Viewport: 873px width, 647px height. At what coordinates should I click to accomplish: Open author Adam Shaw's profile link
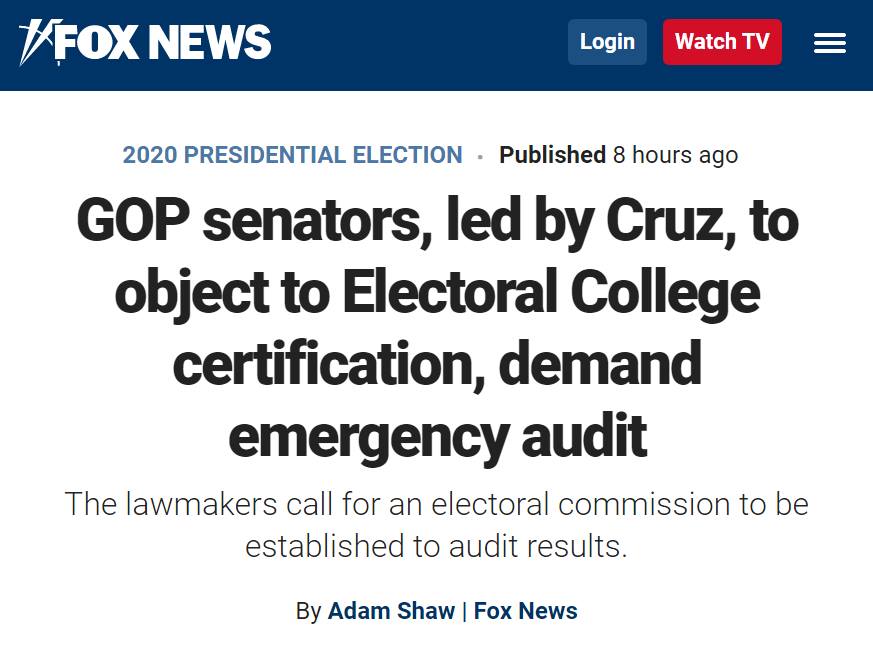pyautogui.click(x=391, y=611)
